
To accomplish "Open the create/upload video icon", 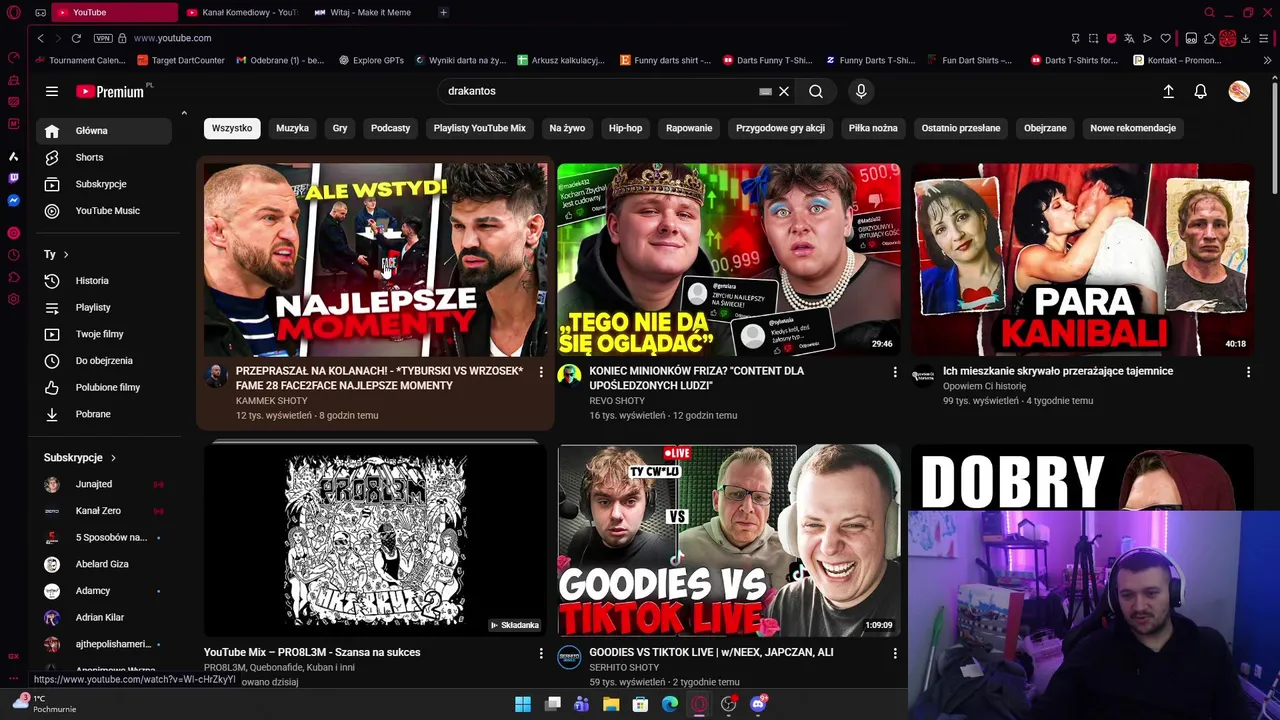I will click(1168, 91).
